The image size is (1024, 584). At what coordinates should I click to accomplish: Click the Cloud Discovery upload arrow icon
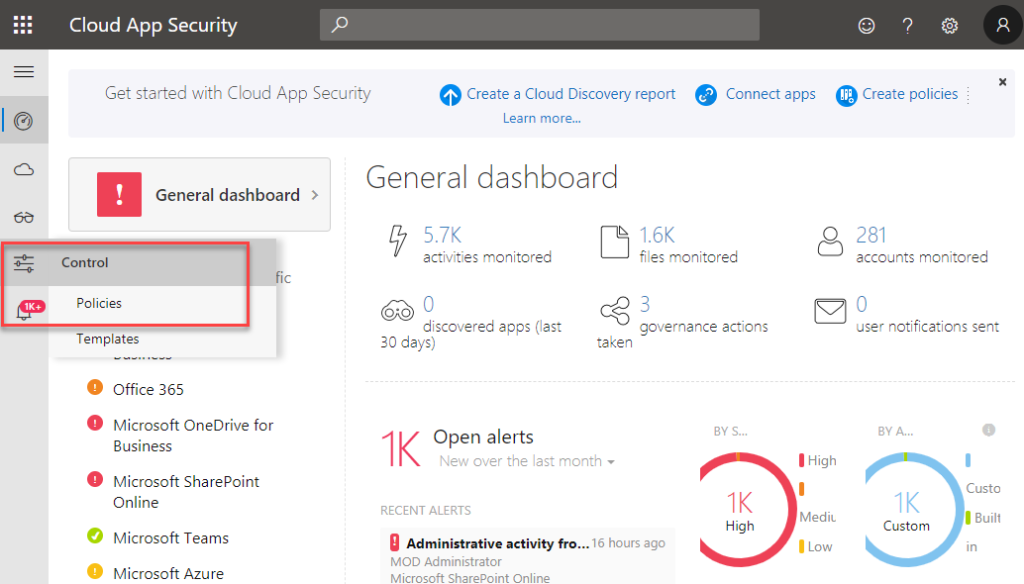pos(450,95)
